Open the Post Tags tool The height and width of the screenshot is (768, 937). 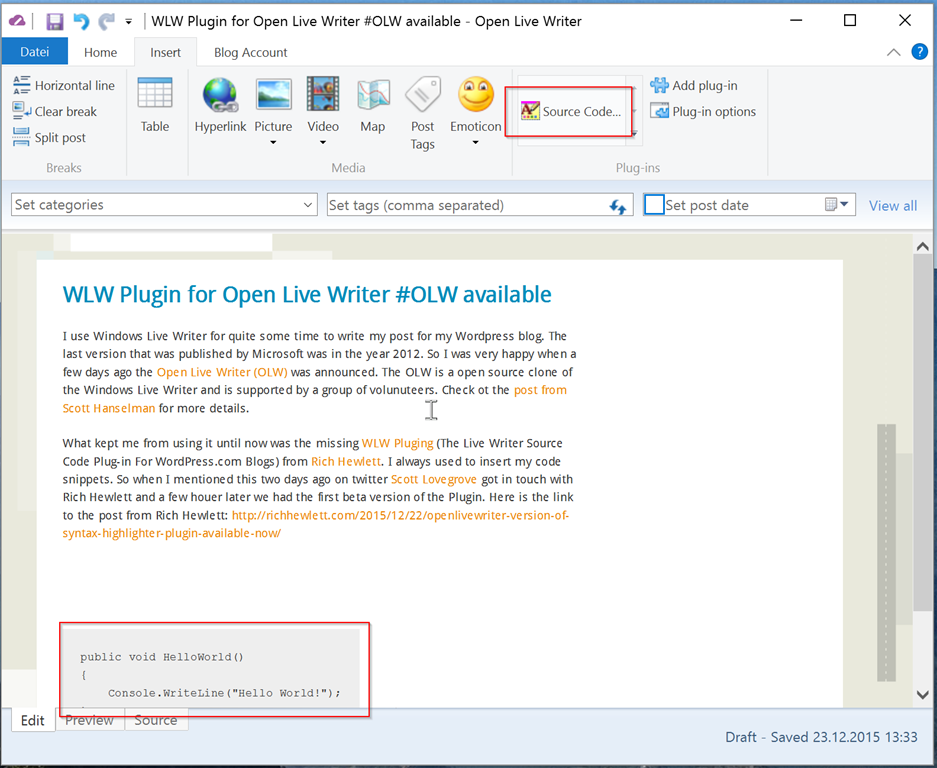(423, 112)
